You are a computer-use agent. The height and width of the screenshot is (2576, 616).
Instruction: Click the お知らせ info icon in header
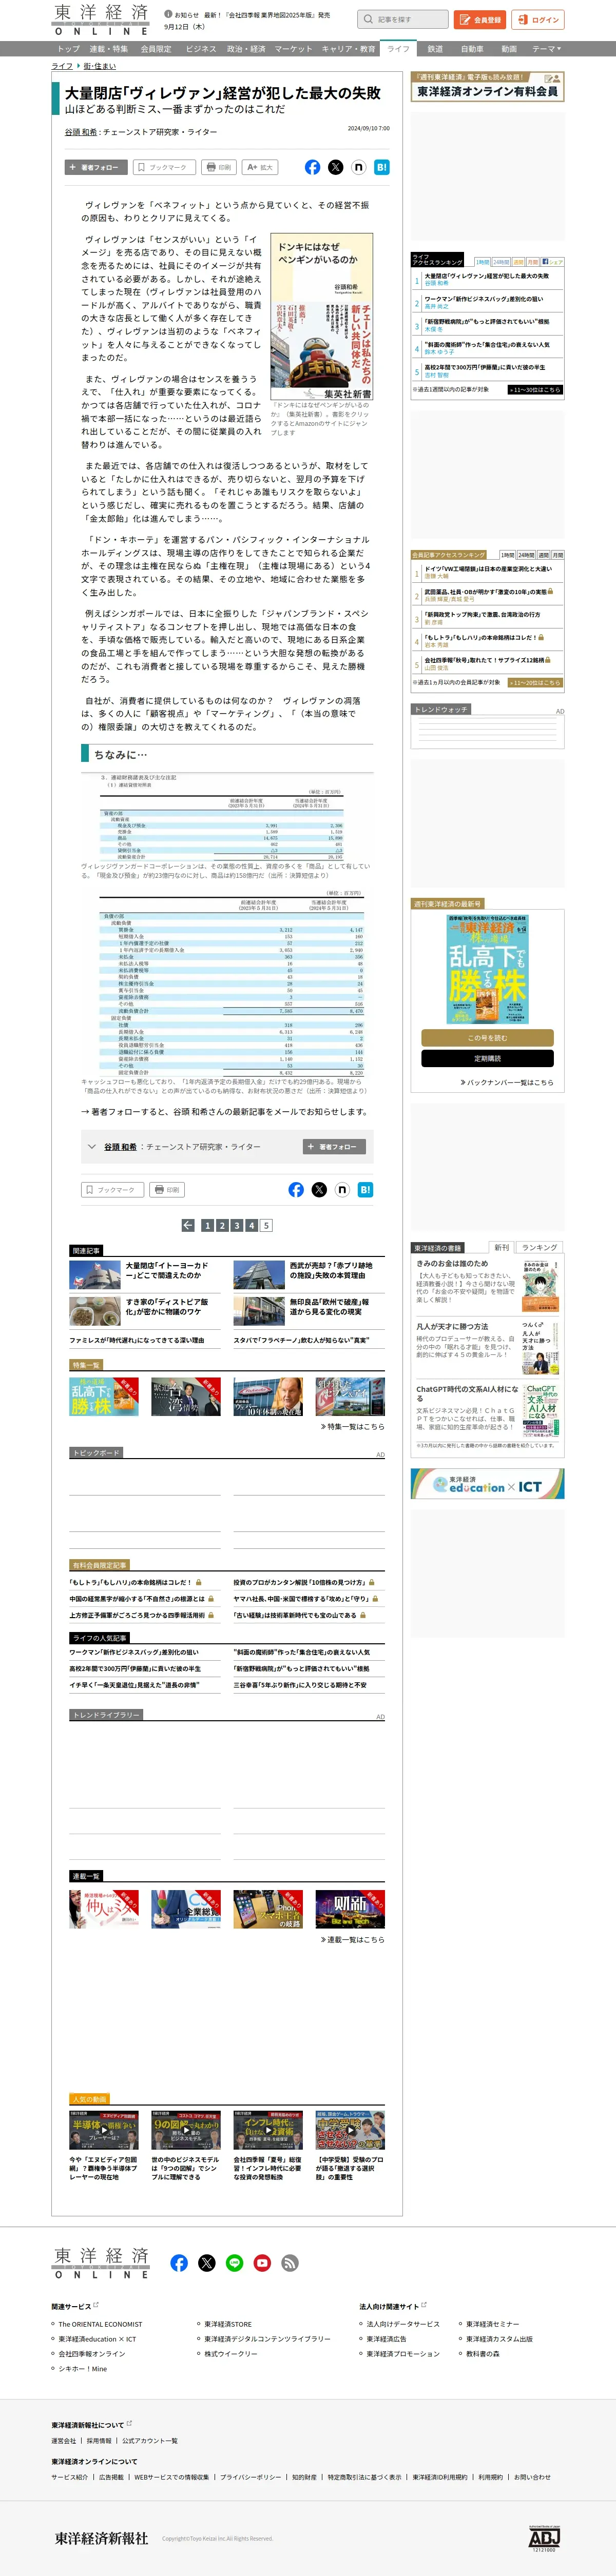[x=169, y=14]
